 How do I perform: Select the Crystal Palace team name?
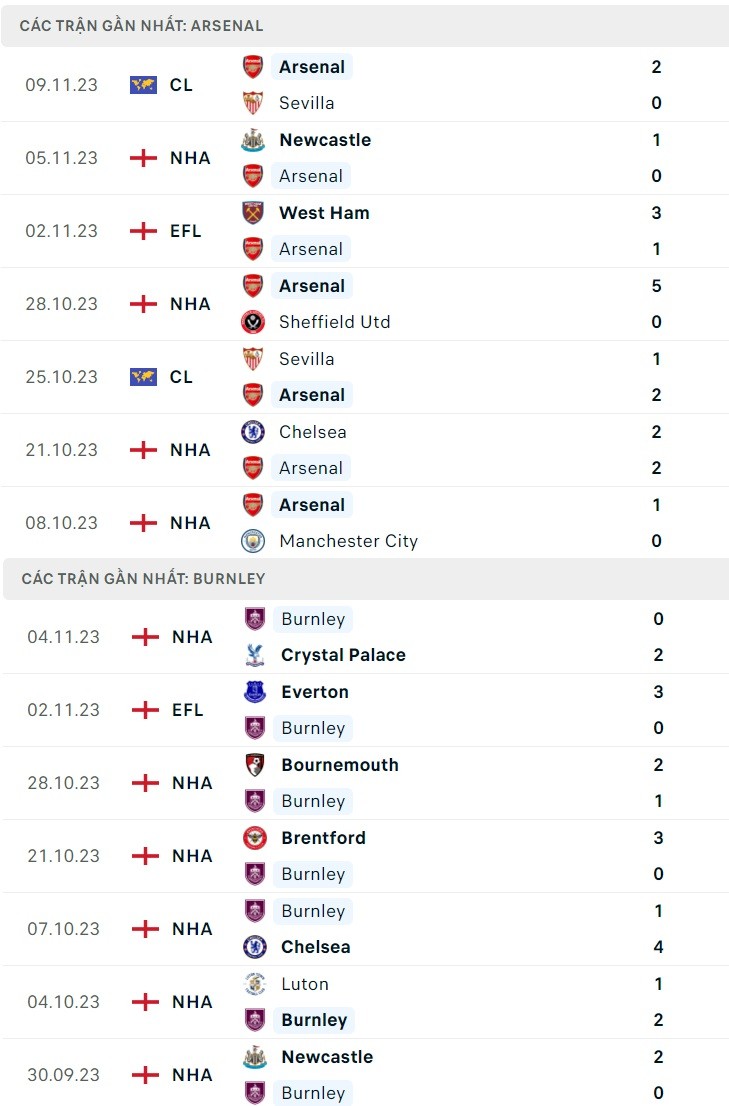click(x=343, y=655)
